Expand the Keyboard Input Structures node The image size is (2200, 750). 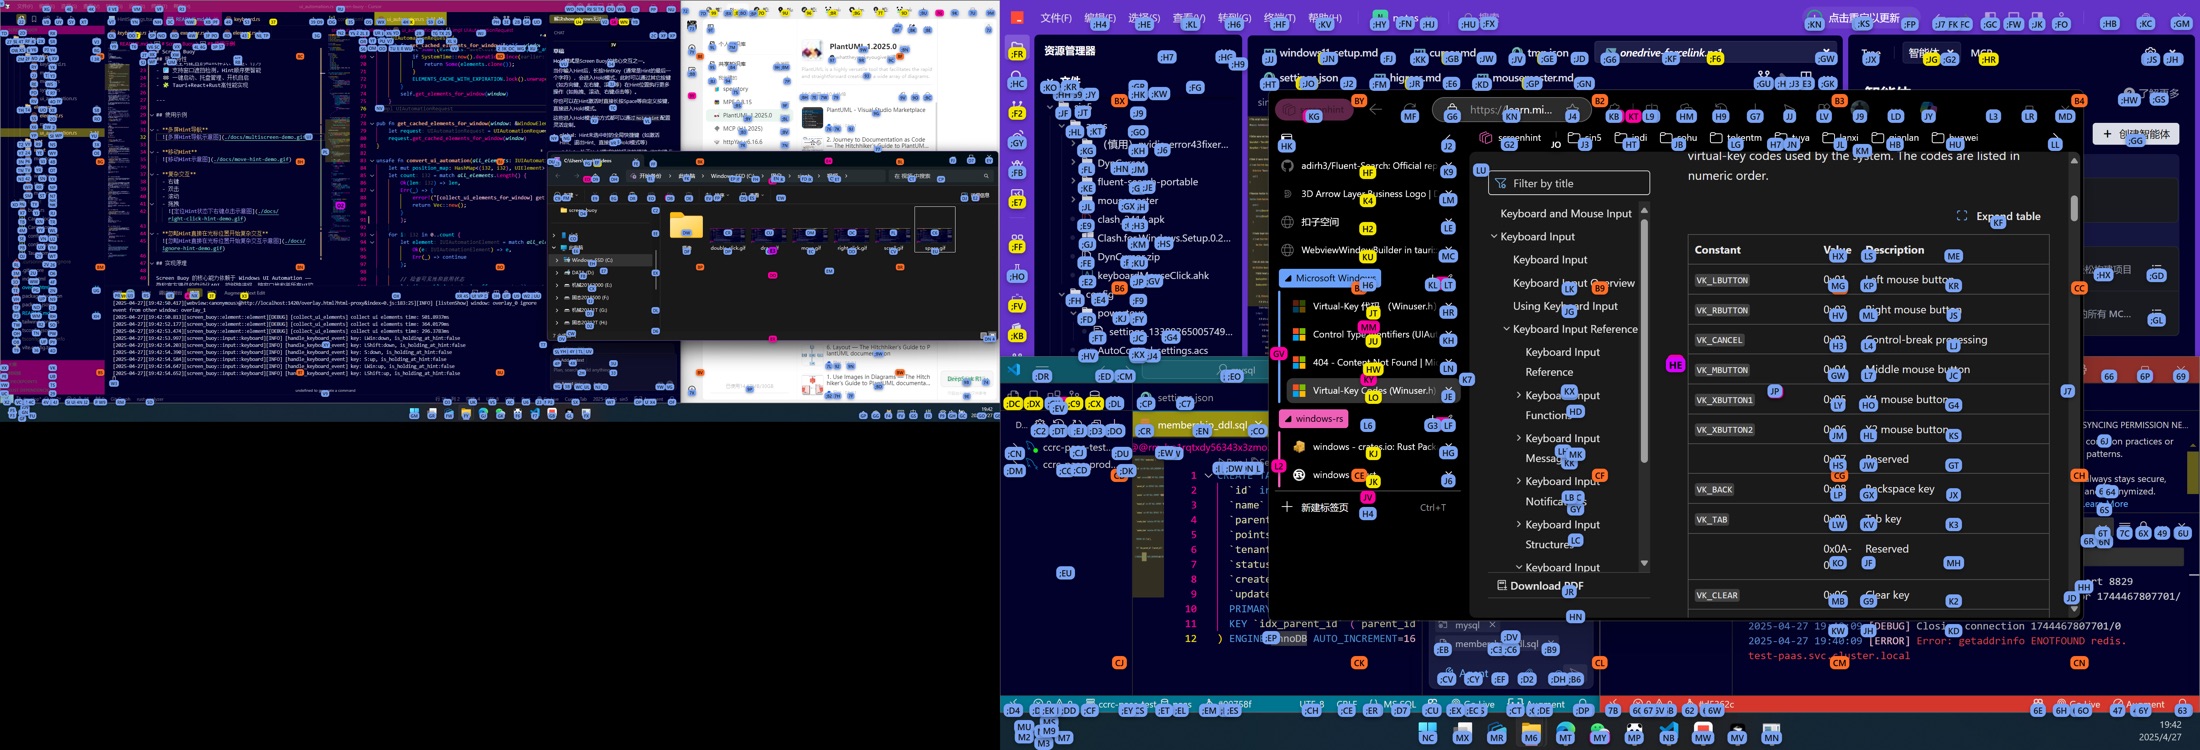click(1519, 525)
